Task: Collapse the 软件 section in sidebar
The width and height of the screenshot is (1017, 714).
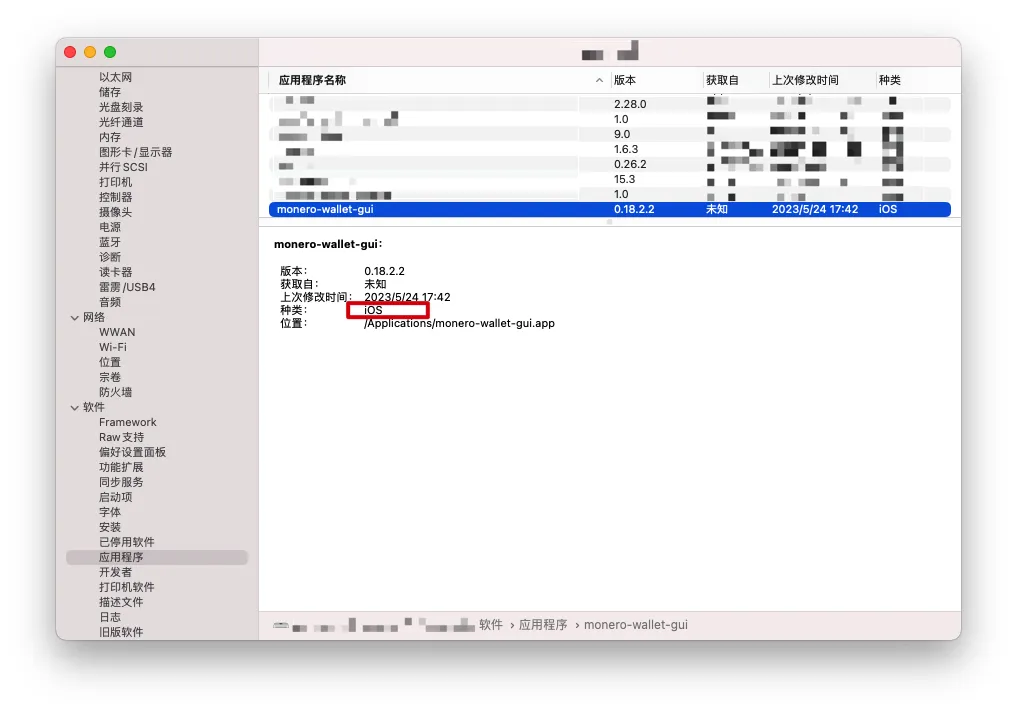Action: tap(75, 408)
